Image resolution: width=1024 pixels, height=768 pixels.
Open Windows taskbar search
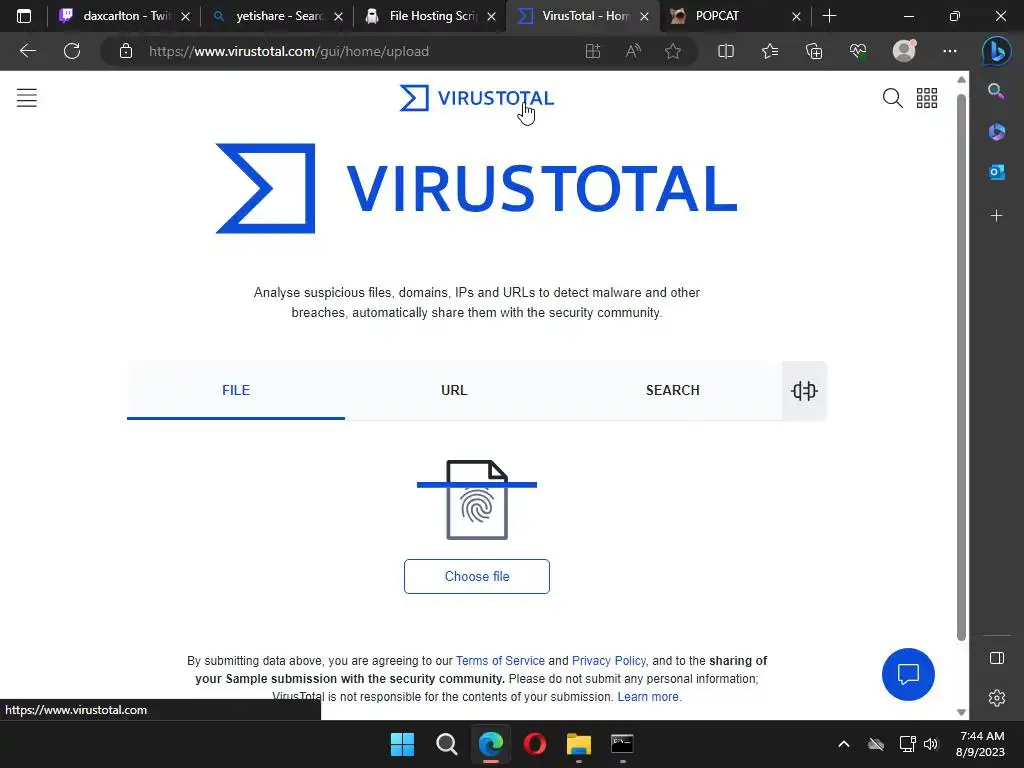447,743
